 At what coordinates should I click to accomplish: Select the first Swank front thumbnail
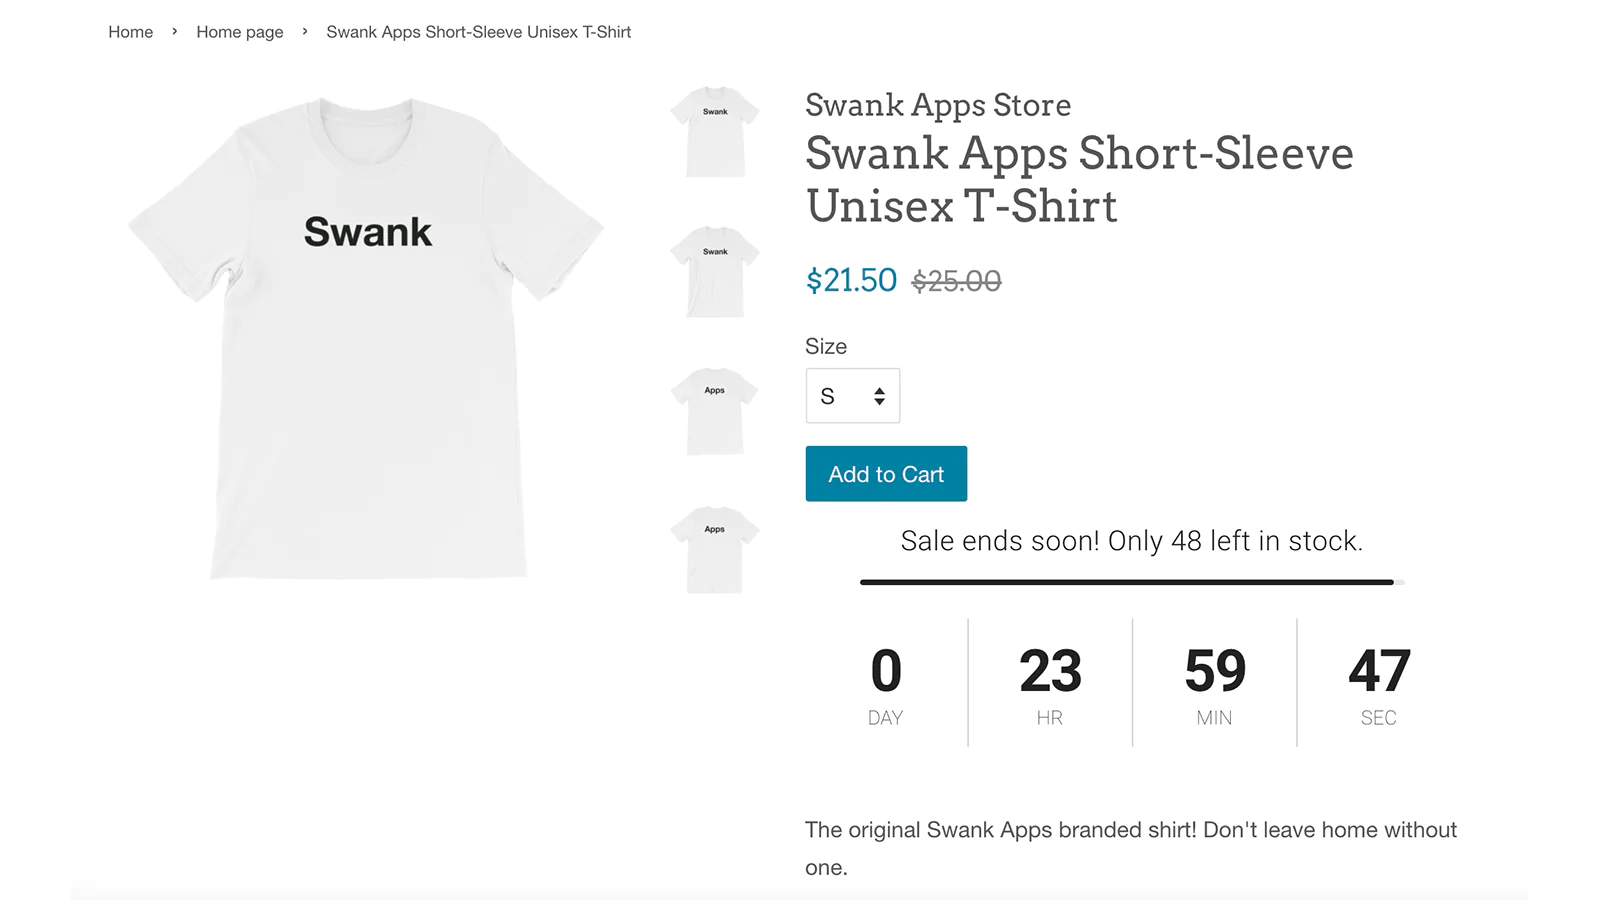click(x=713, y=133)
